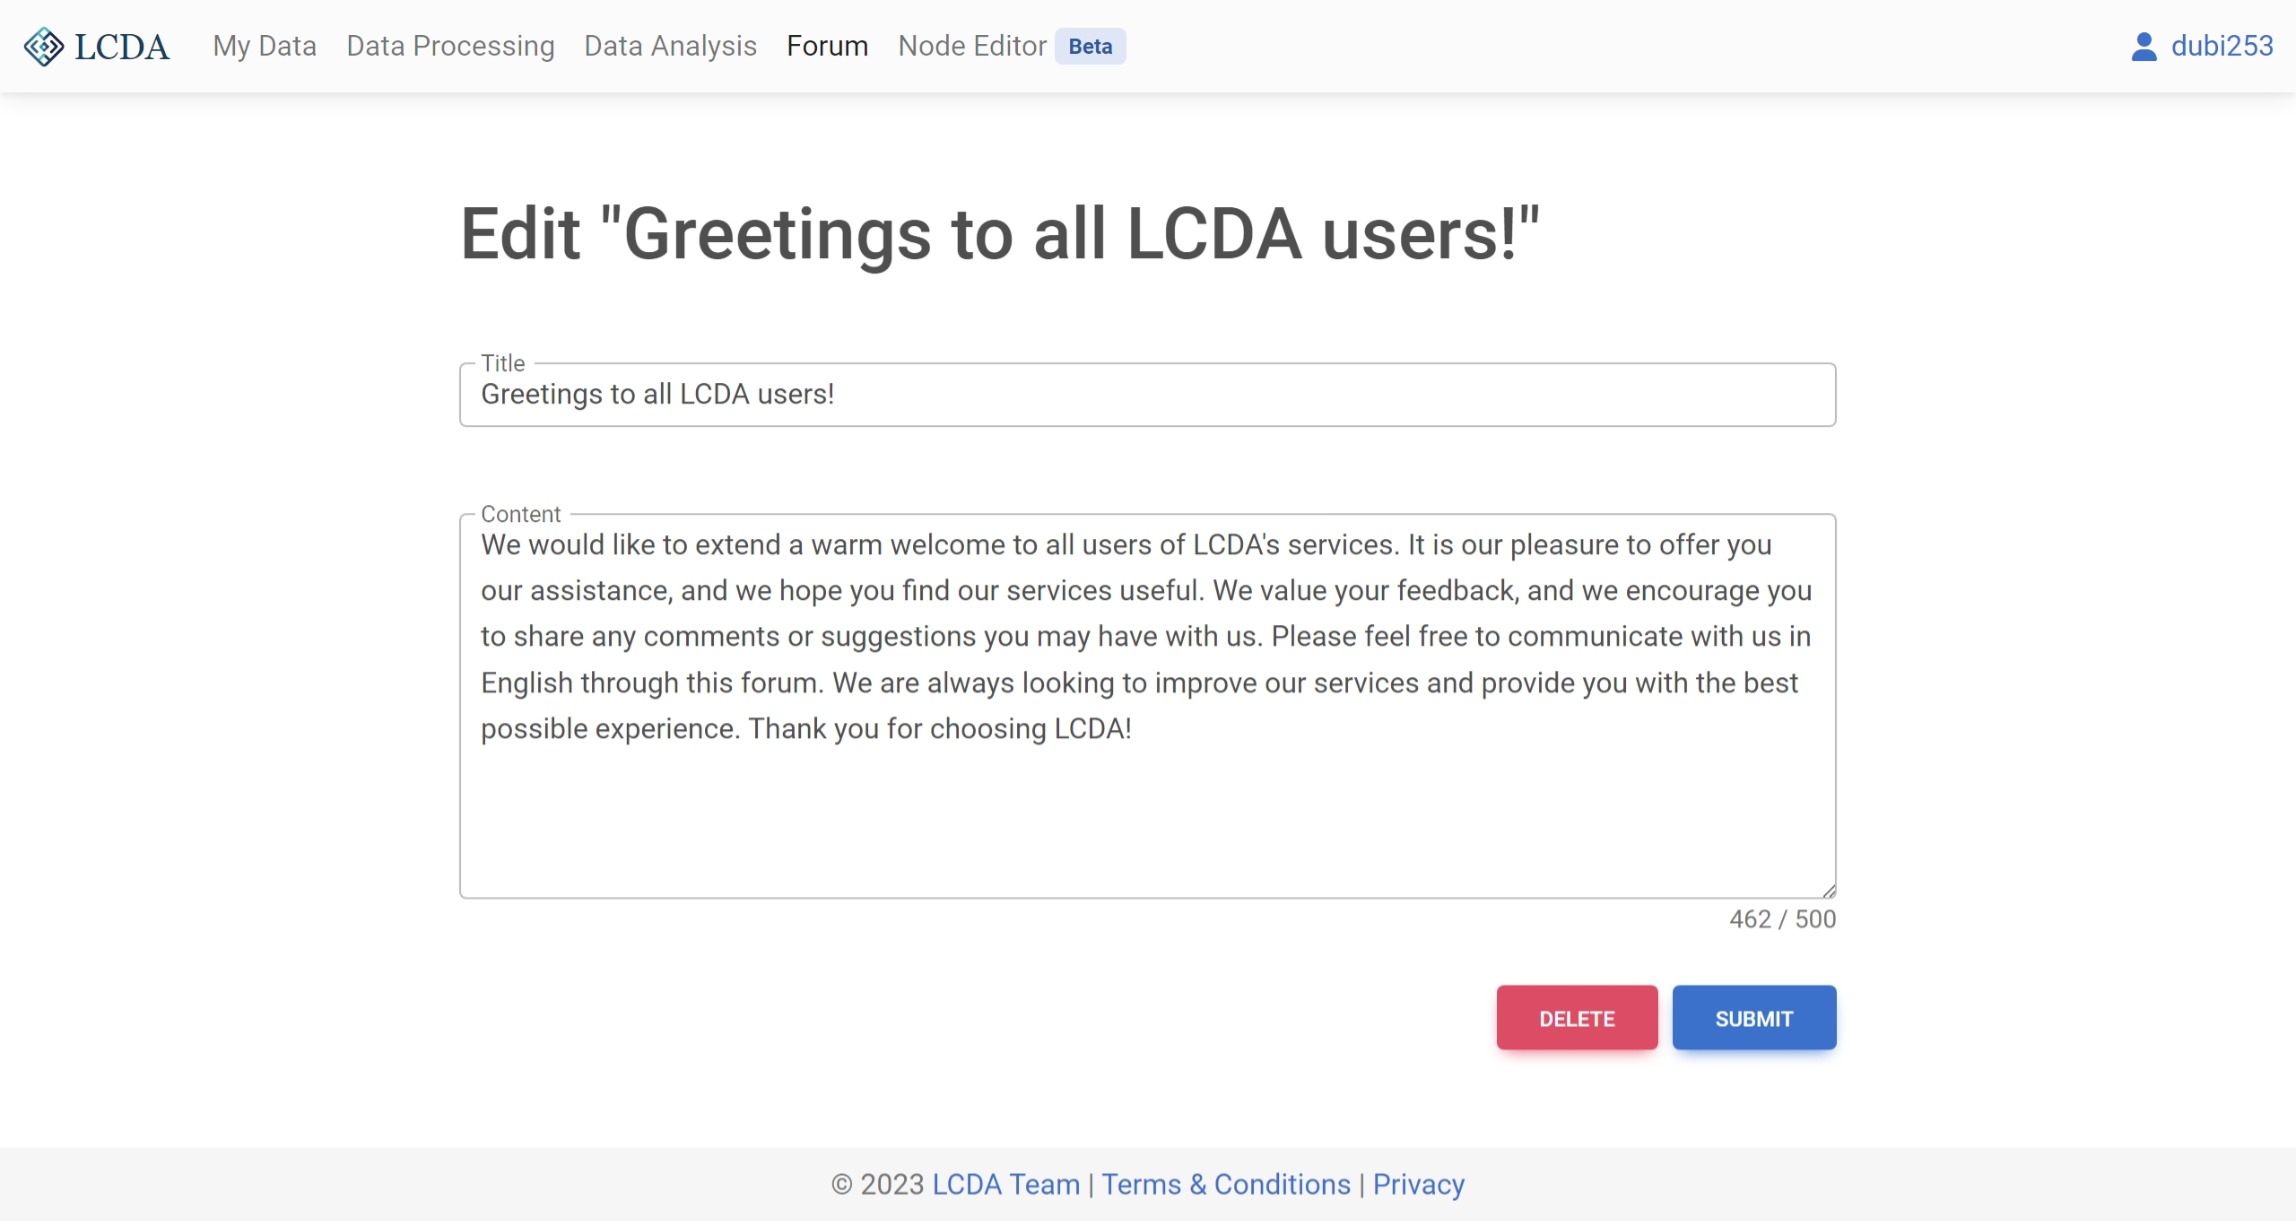Viewport: 2296px width, 1221px height.
Task: Click the textarea resize handle
Action: pos(1828,886)
